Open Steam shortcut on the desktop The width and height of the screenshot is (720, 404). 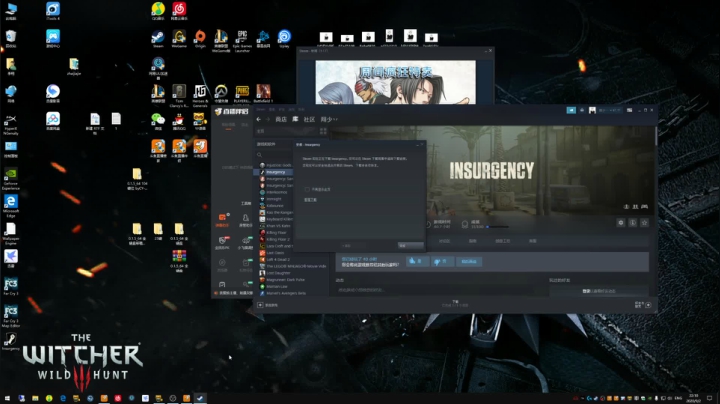pos(158,39)
